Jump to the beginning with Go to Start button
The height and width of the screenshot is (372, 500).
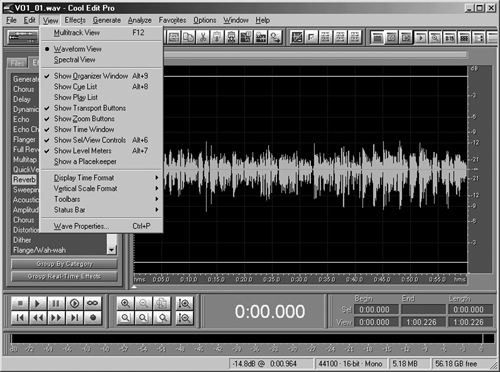[20, 318]
